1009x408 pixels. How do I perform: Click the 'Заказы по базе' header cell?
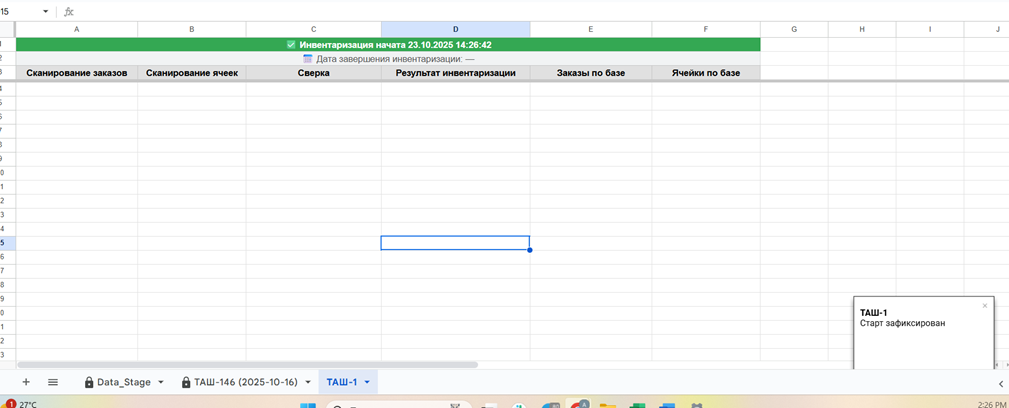[591, 73]
